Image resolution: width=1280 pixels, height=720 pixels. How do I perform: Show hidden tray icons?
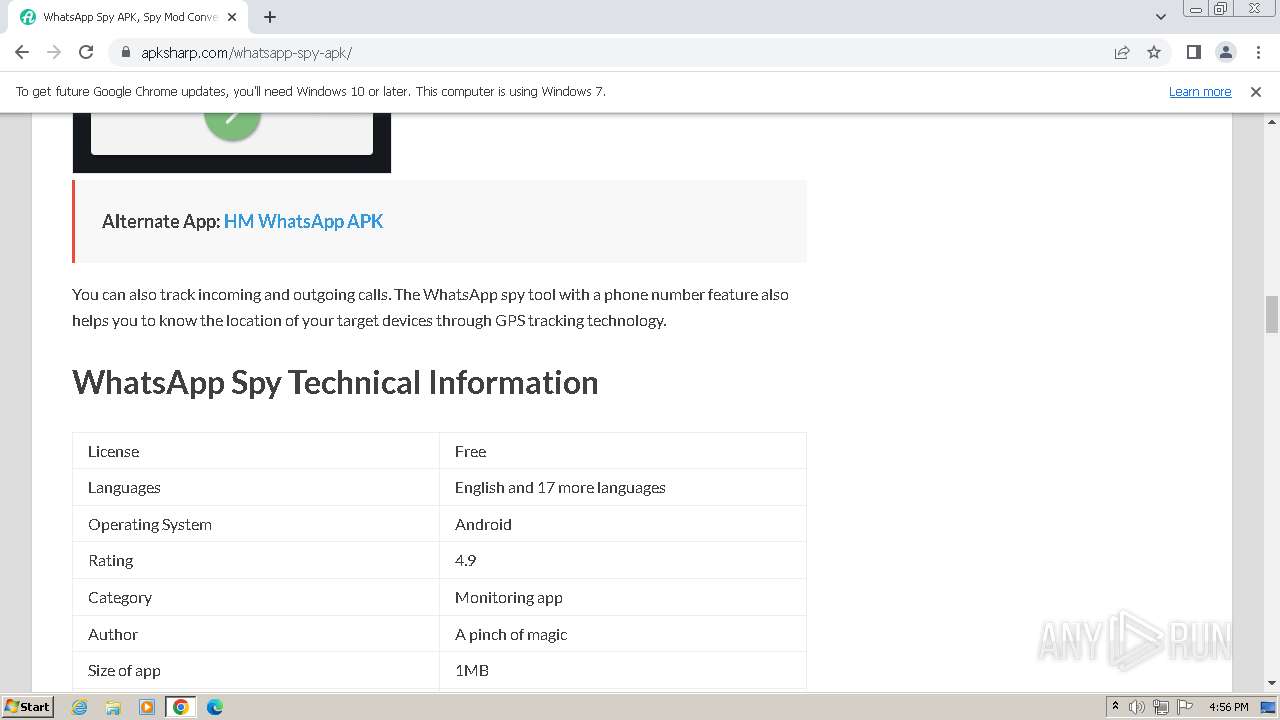(x=1115, y=707)
